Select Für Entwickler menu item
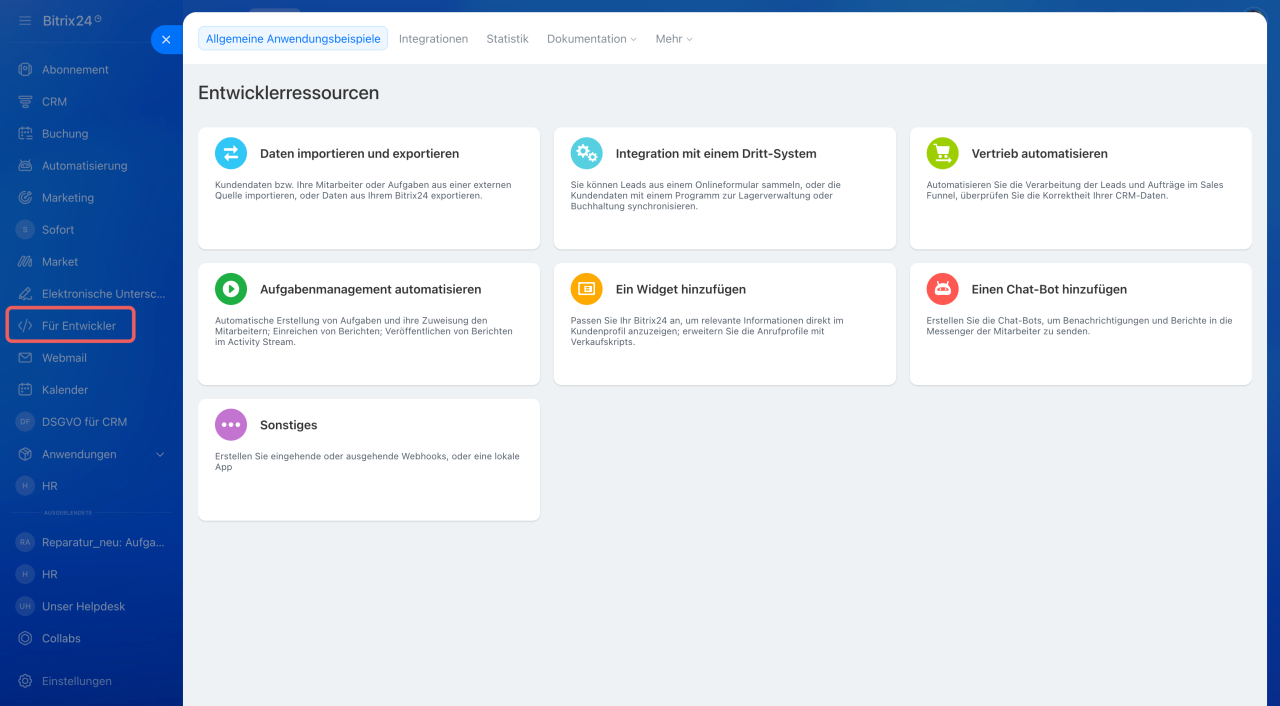The height and width of the screenshot is (706, 1280). coord(79,326)
